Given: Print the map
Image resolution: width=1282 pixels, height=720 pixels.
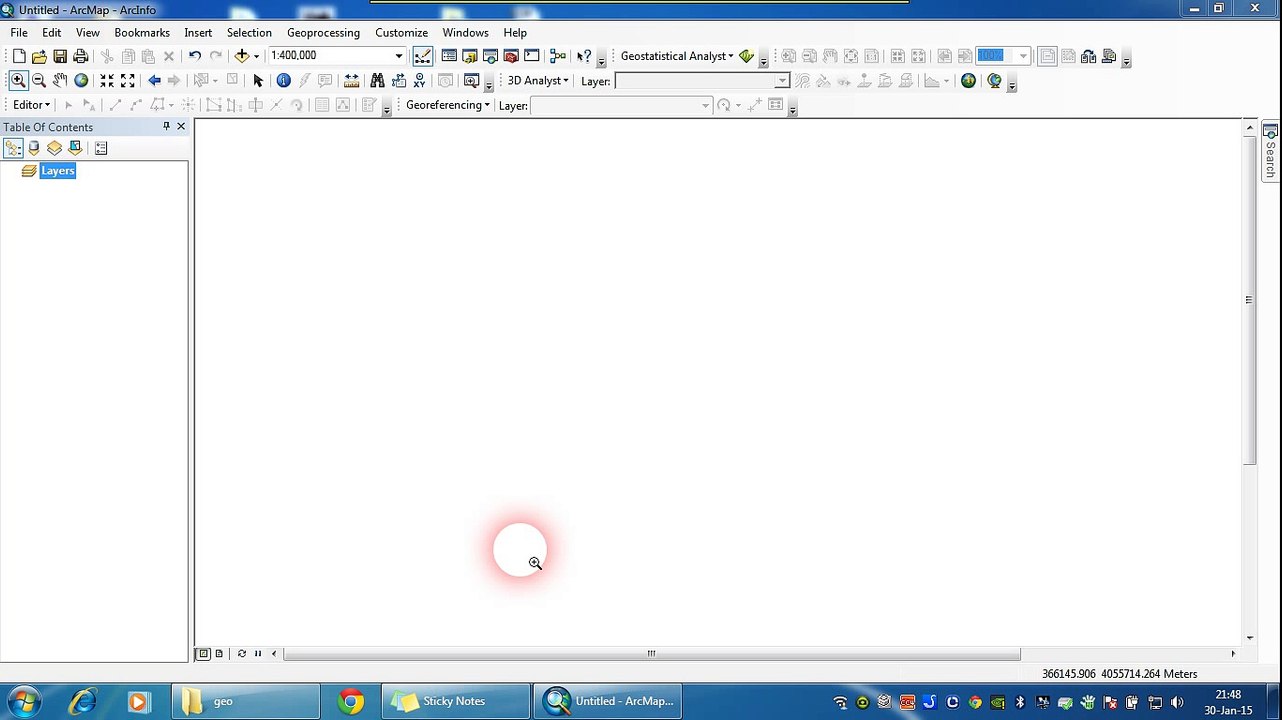Looking at the screenshot, I should (x=81, y=56).
